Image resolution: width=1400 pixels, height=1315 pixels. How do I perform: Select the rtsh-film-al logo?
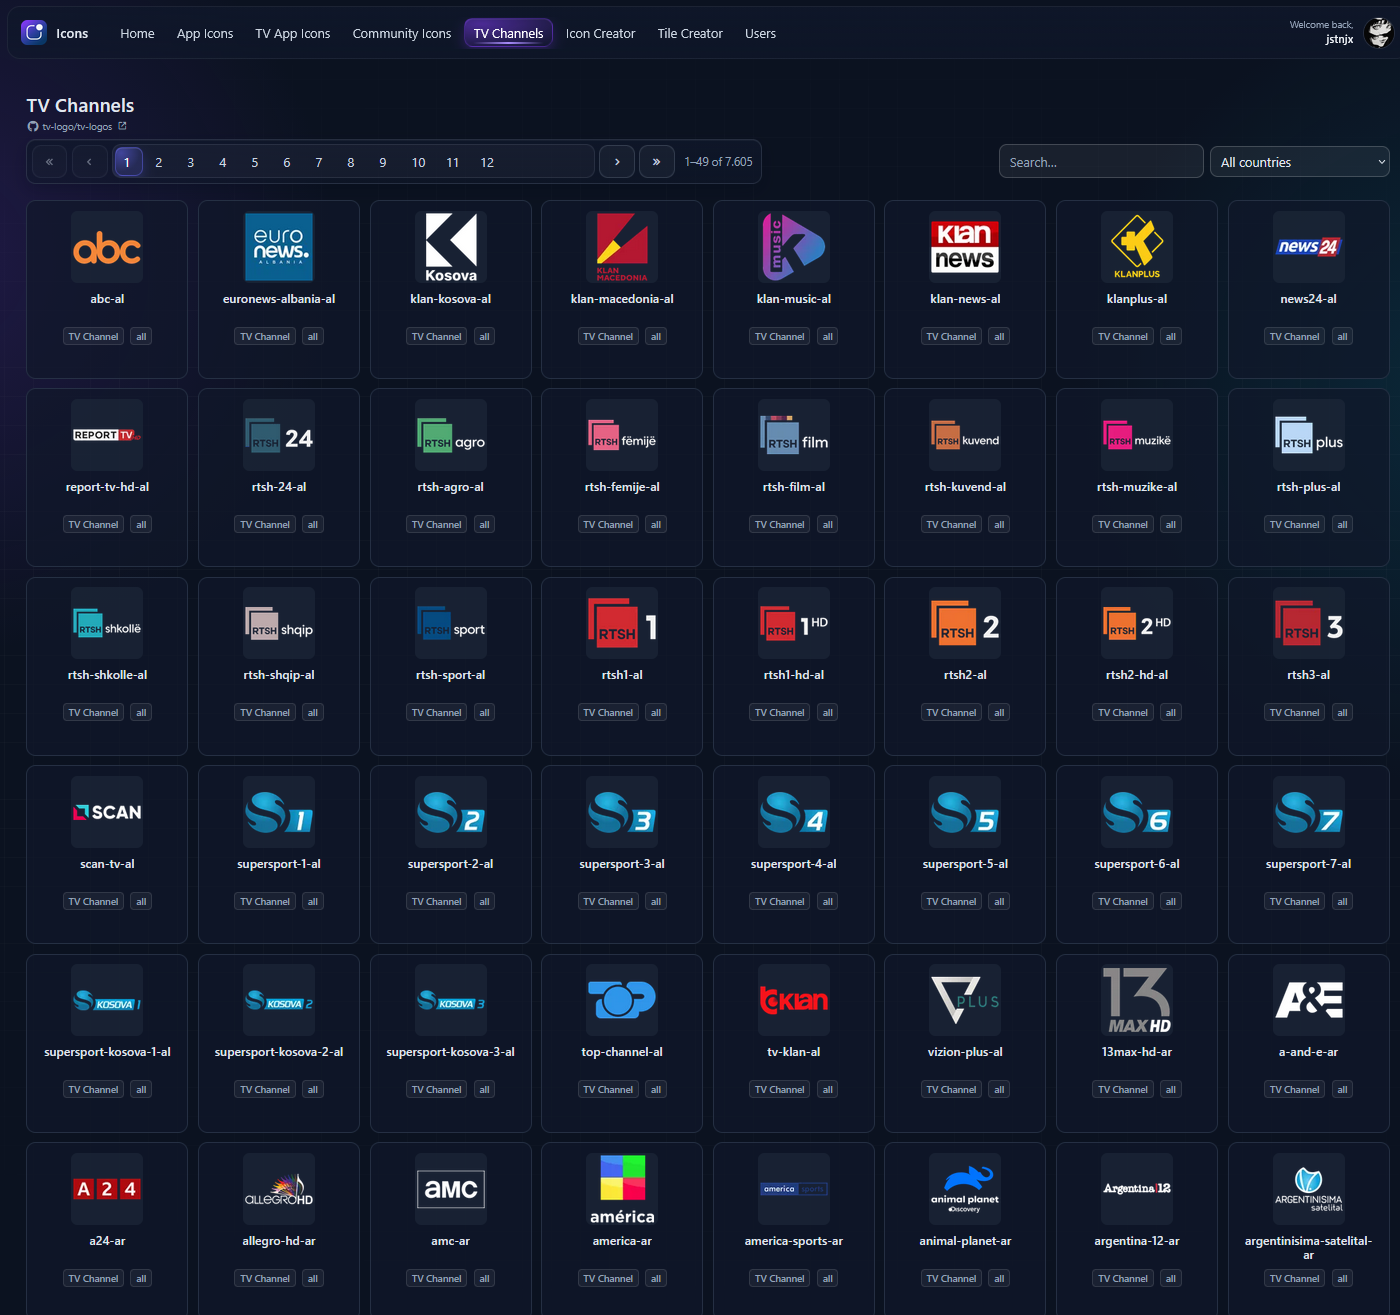(x=794, y=435)
